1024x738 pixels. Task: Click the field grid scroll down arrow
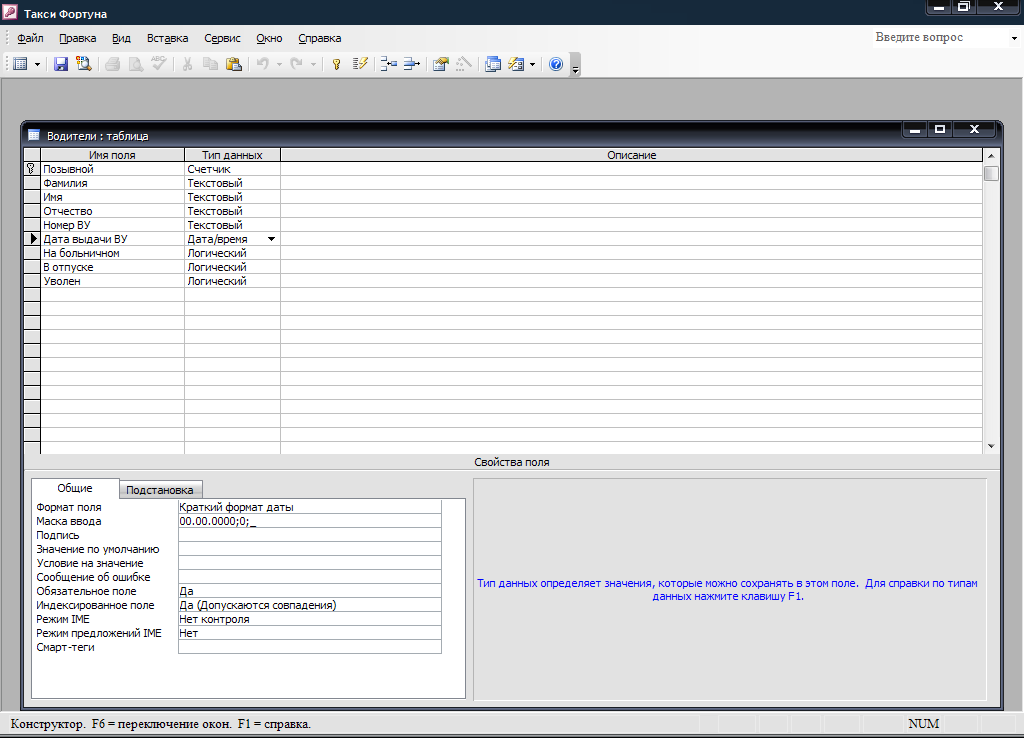pyautogui.click(x=991, y=446)
